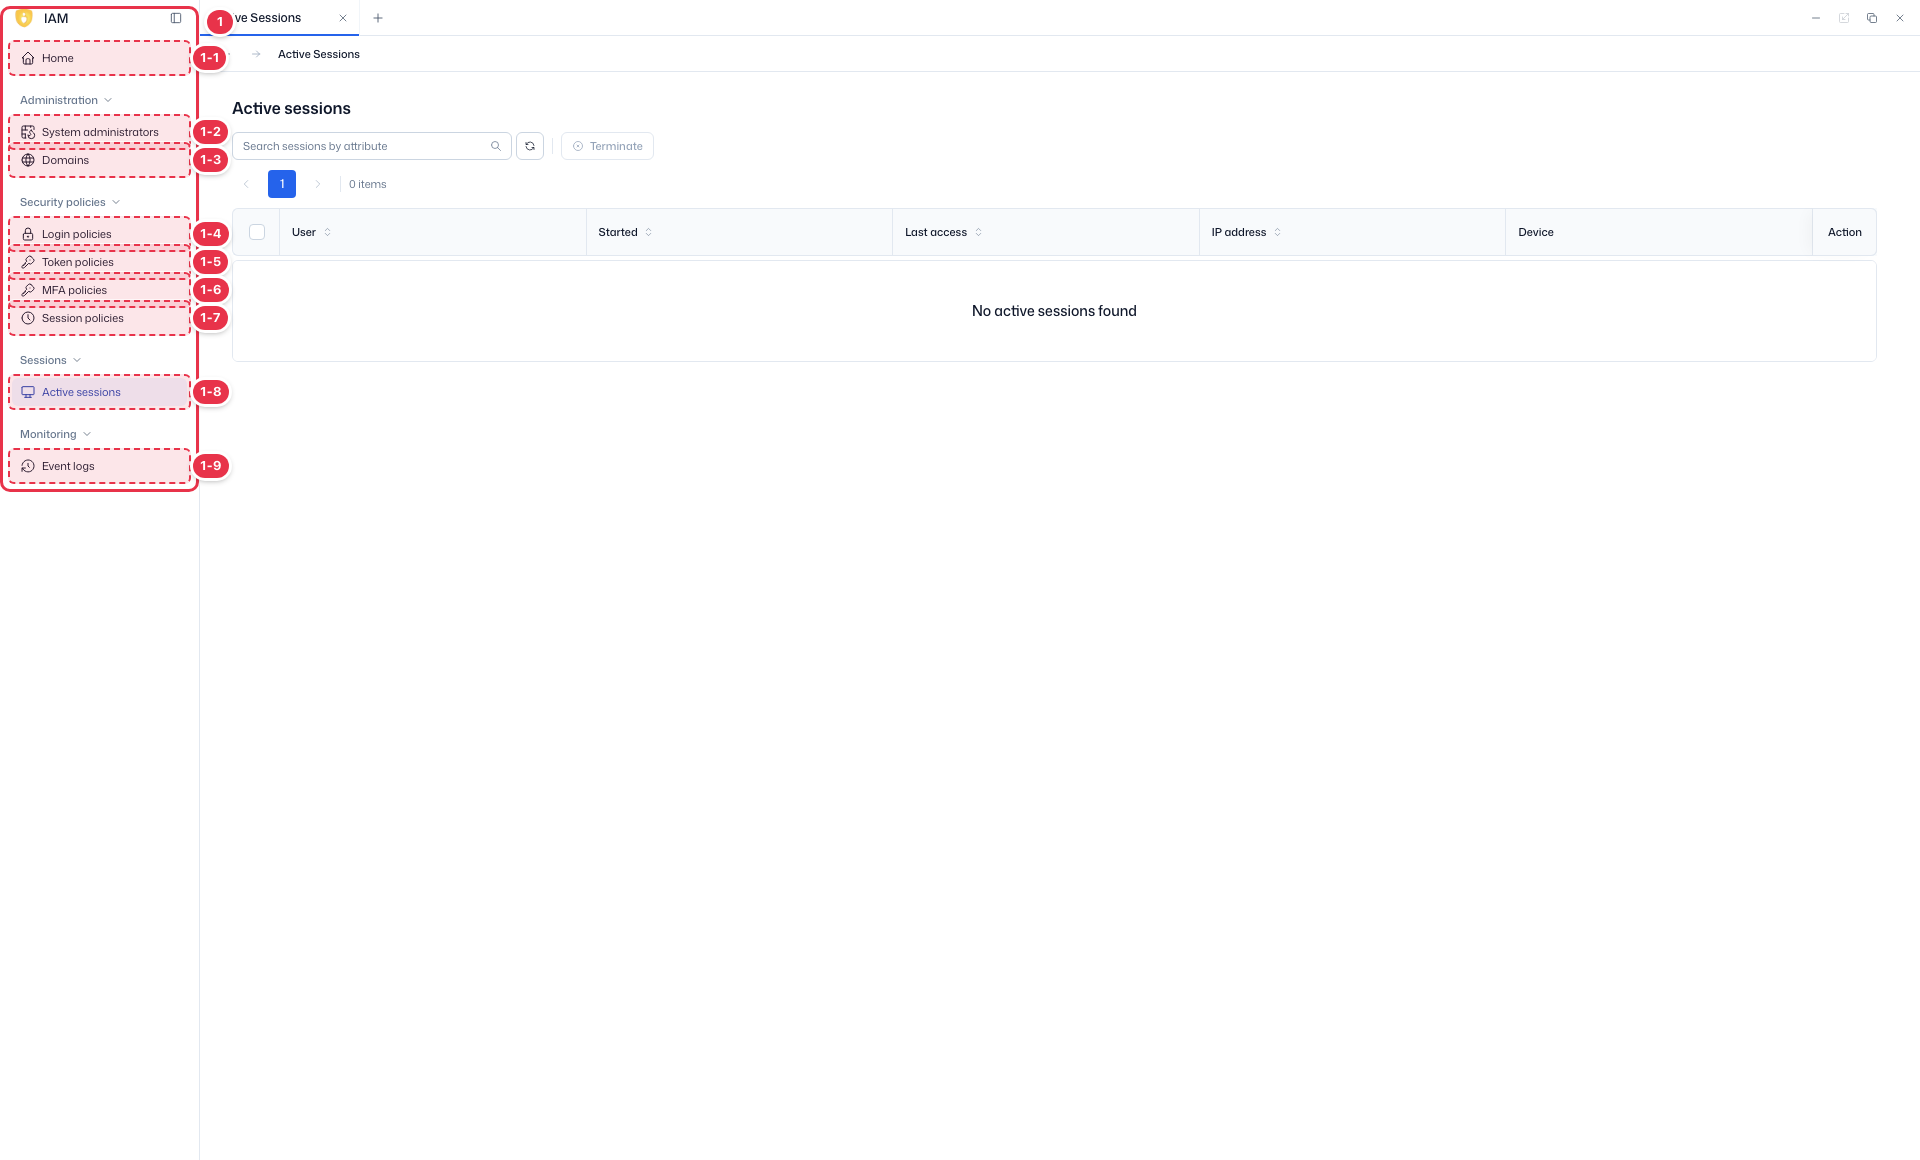Click the Action column header
The image size is (1920, 1160).
[x=1845, y=232]
